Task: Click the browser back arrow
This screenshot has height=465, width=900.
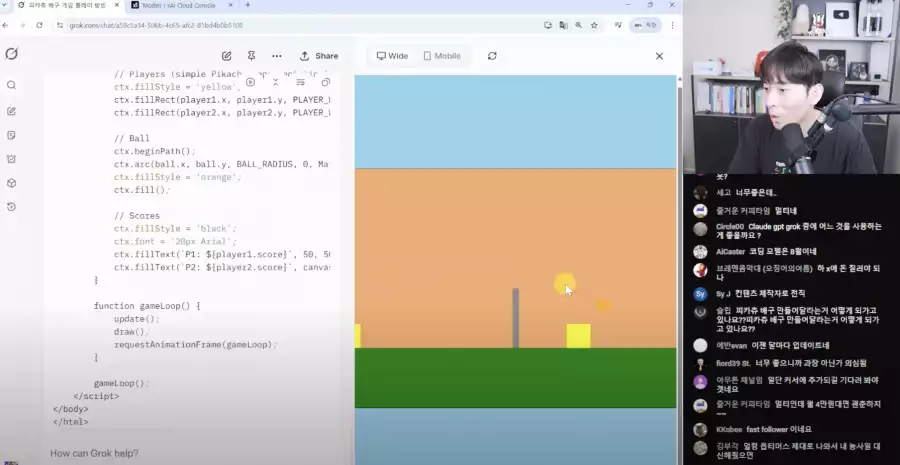Action: [x=5, y=25]
